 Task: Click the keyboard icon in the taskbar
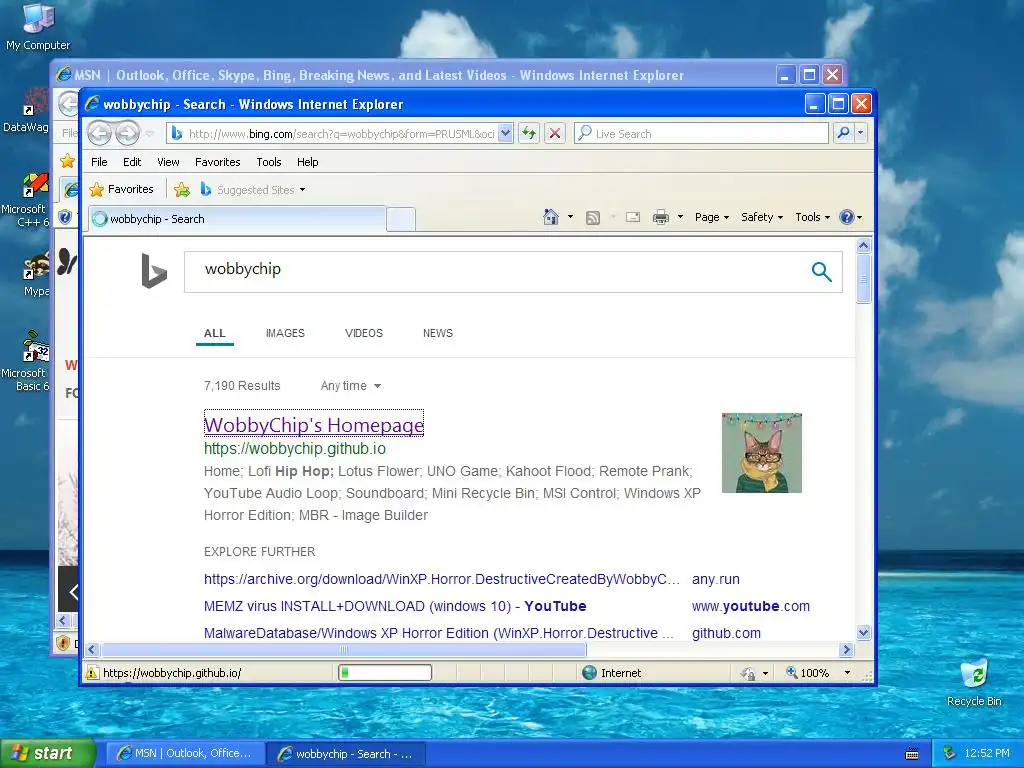coord(912,754)
